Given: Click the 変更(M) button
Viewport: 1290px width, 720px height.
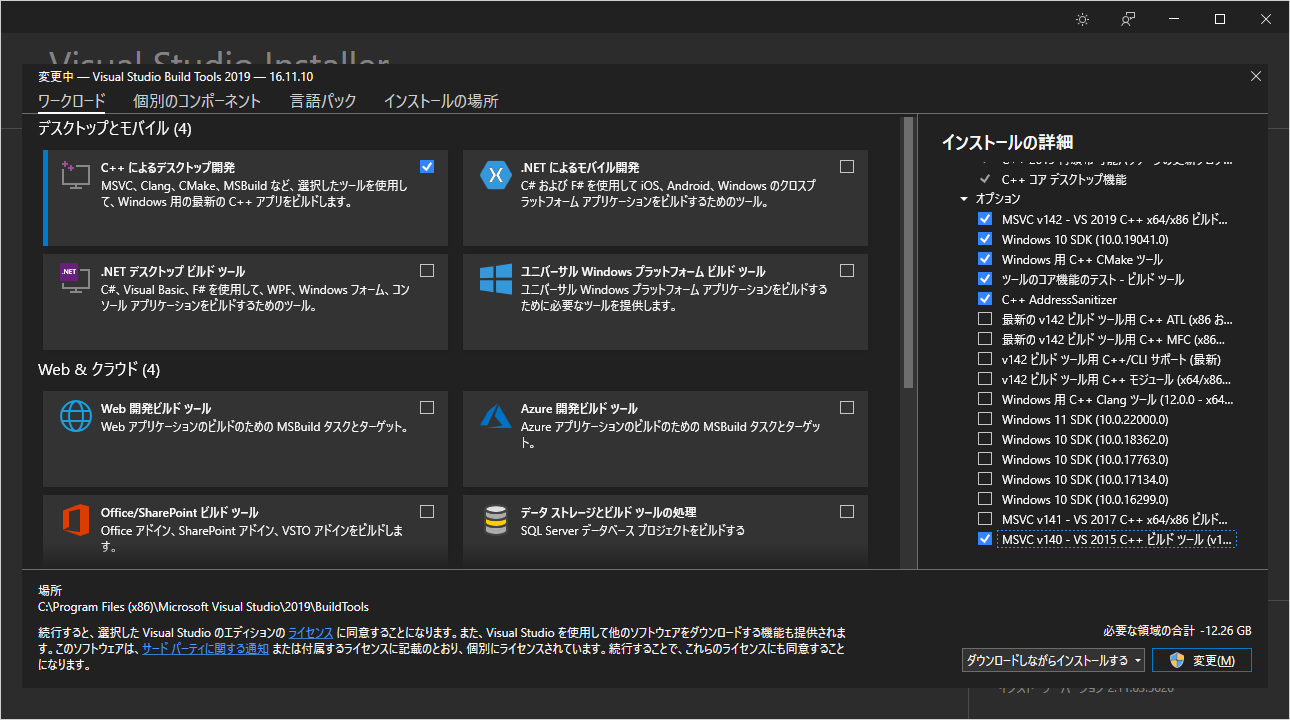Looking at the screenshot, I should [x=1201, y=659].
